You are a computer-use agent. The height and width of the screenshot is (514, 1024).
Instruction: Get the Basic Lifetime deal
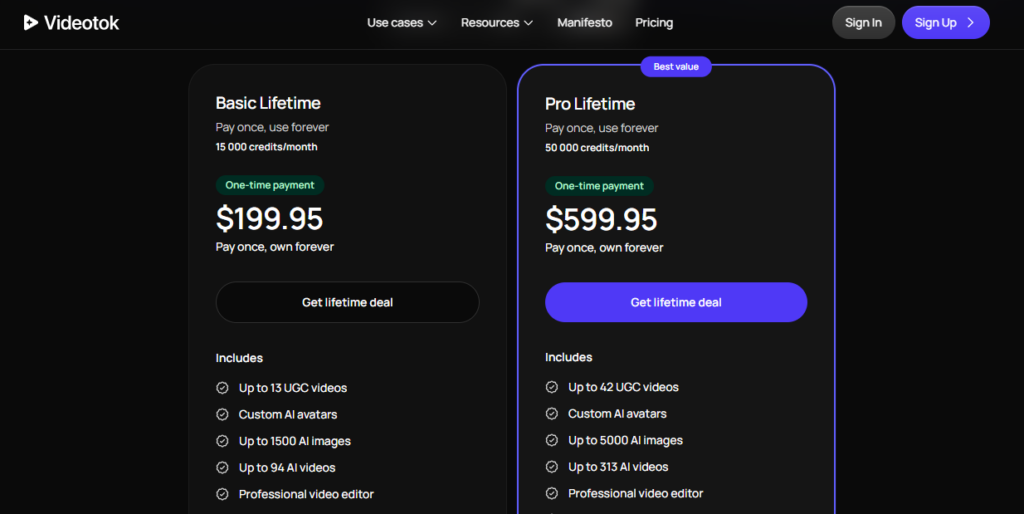pos(347,302)
